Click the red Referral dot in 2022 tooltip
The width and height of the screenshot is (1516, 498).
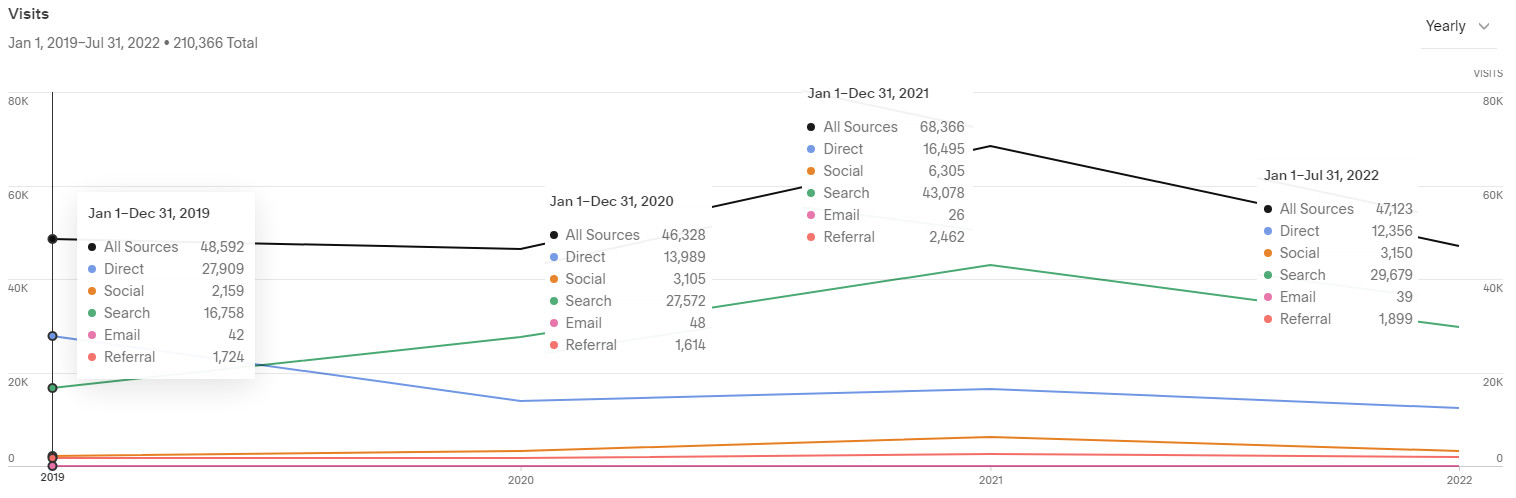pyautogui.click(x=1269, y=319)
